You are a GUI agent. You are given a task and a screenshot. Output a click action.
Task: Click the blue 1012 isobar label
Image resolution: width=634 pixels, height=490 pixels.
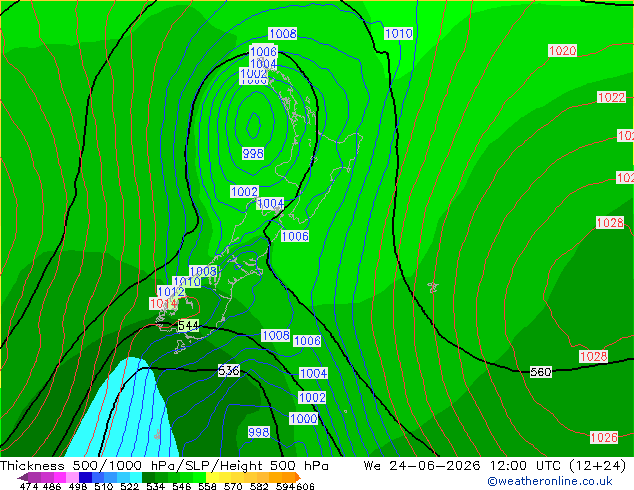coord(171,291)
